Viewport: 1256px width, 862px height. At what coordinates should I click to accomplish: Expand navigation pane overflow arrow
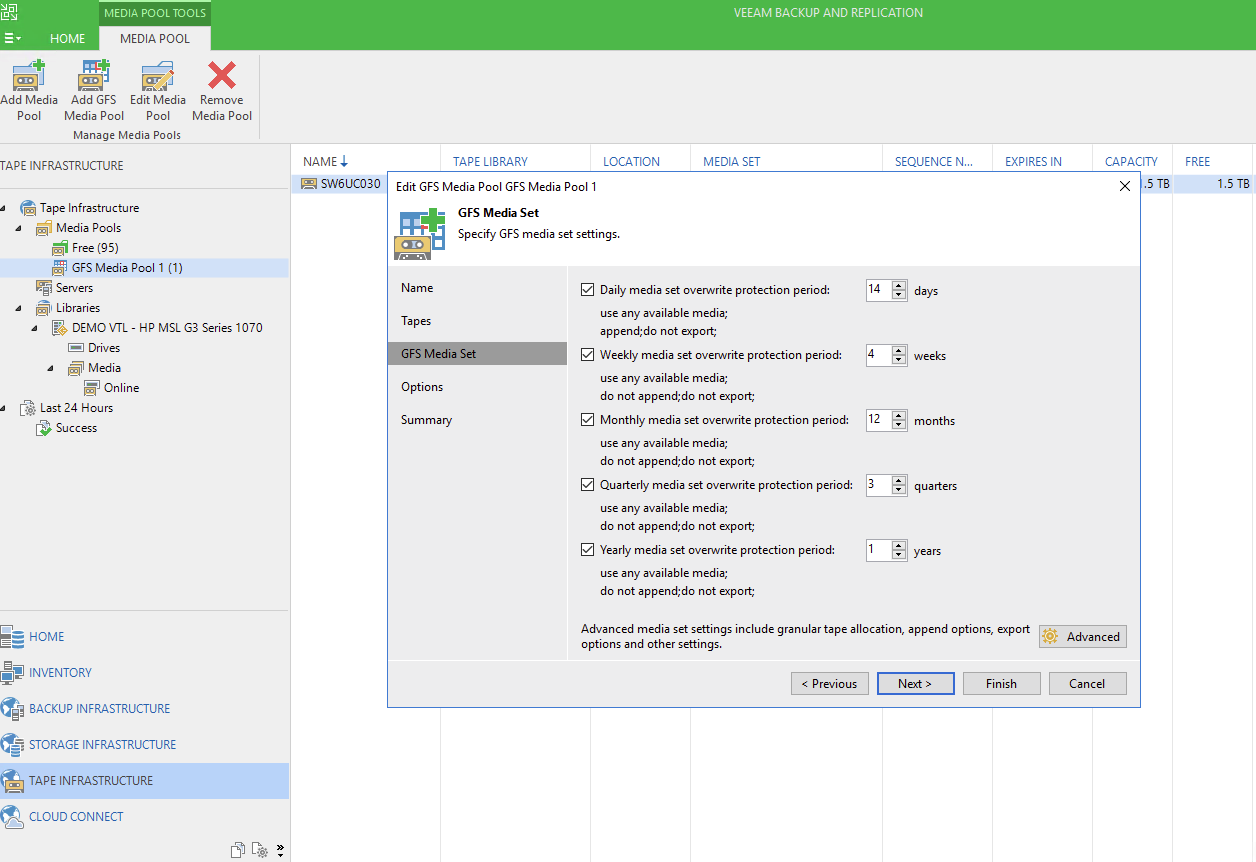click(280, 850)
